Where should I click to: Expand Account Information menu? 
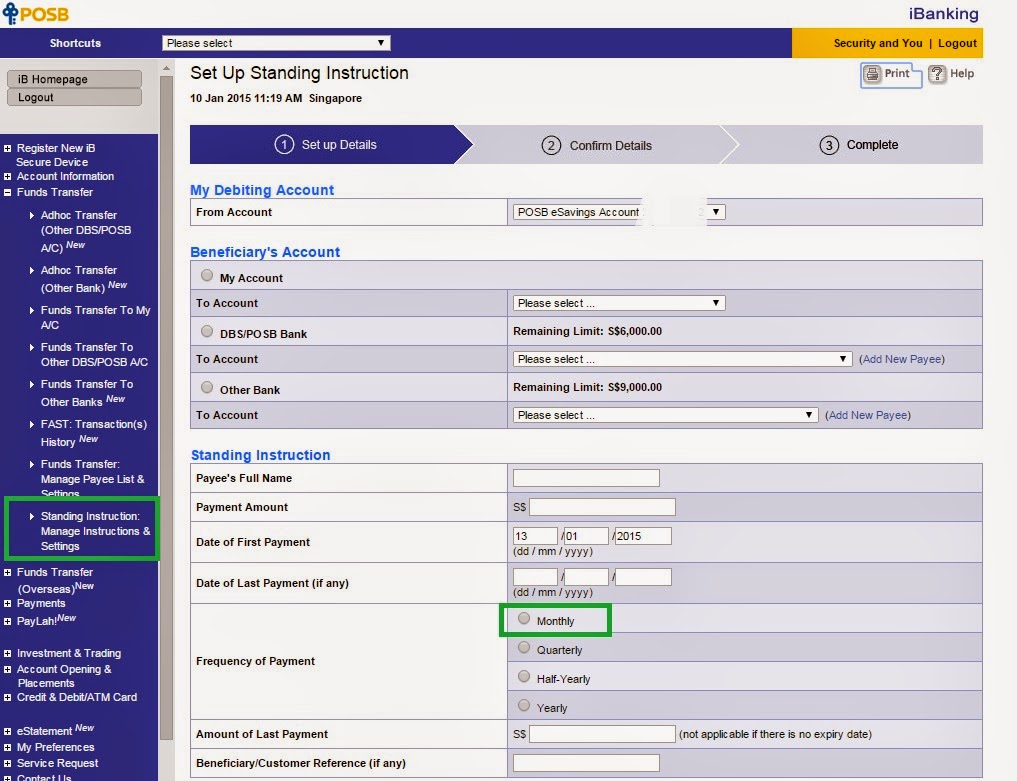point(8,176)
